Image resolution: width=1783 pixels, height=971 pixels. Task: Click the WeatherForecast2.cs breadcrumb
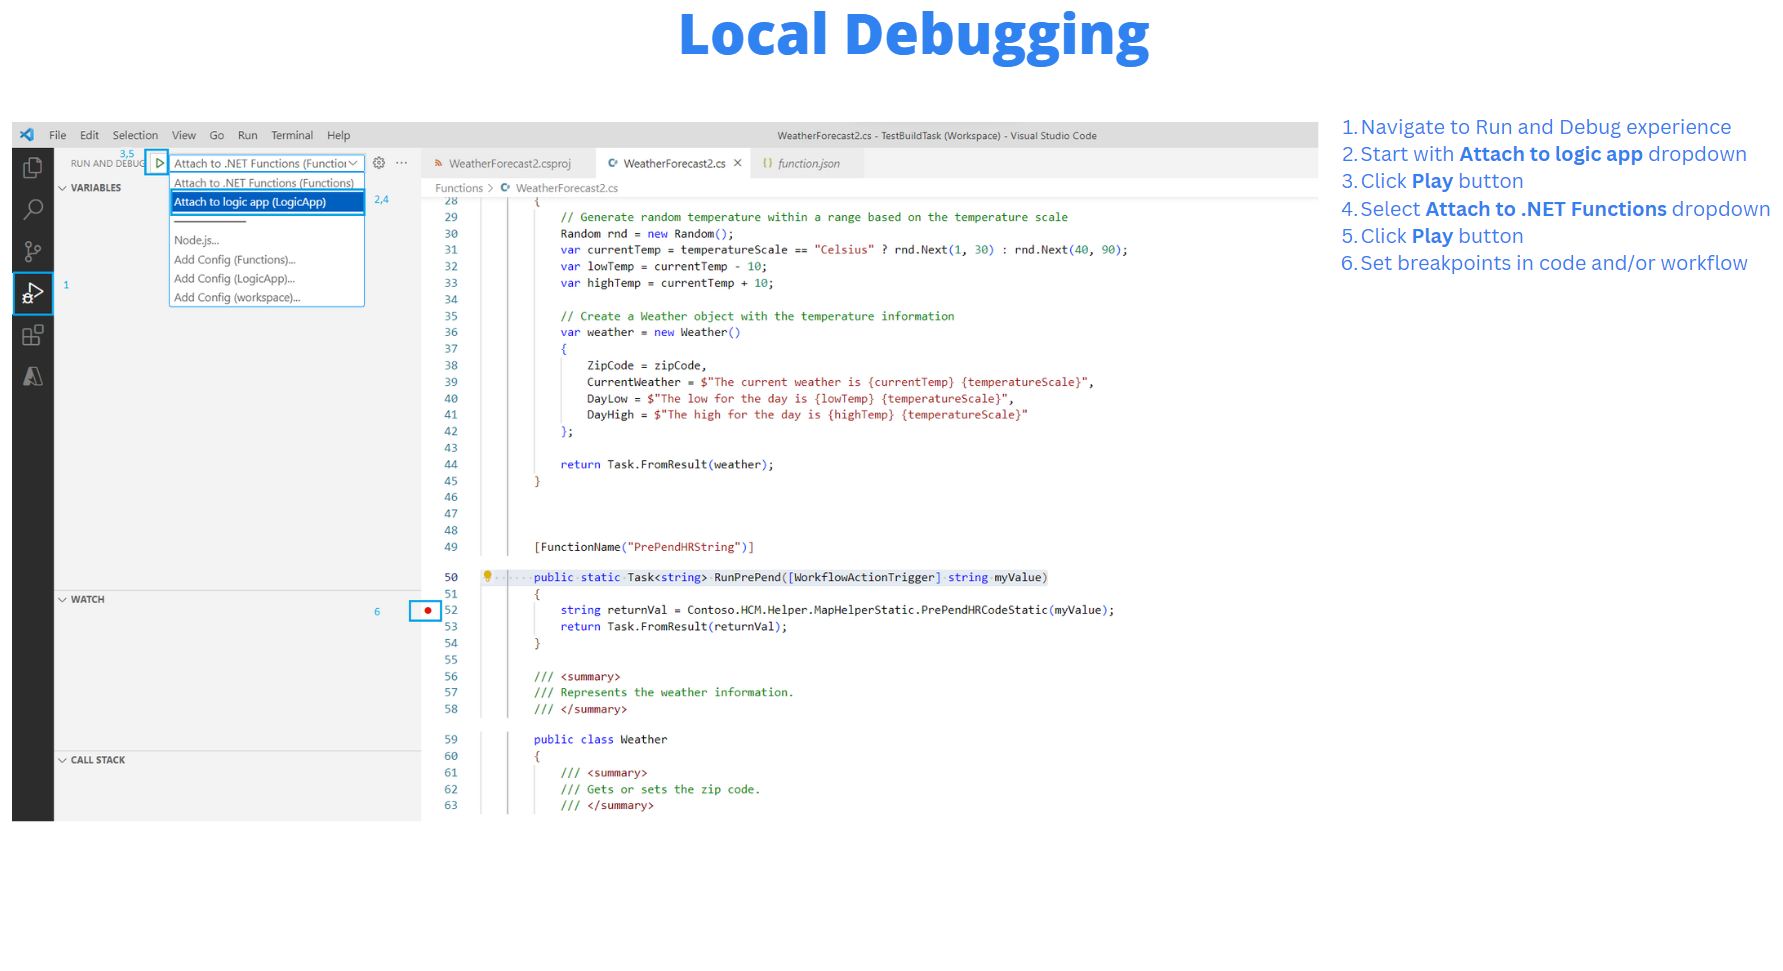point(567,188)
